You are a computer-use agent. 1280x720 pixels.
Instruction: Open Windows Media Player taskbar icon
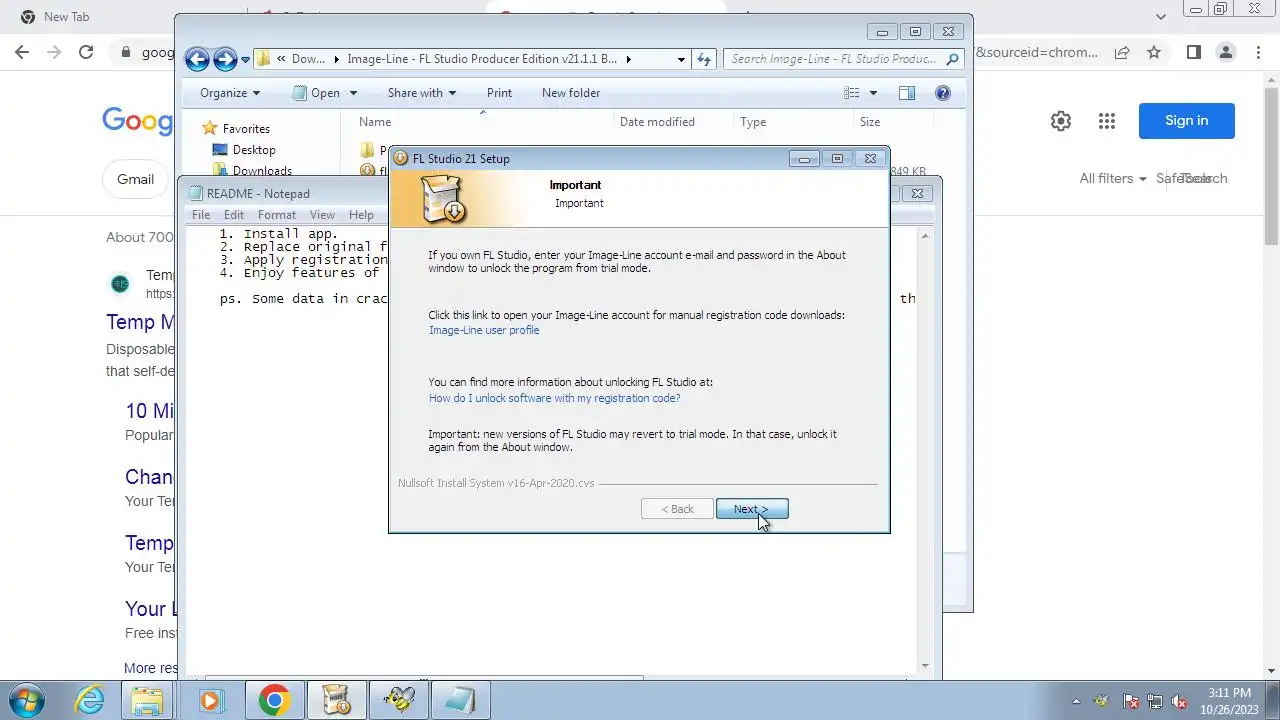[x=209, y=701]
